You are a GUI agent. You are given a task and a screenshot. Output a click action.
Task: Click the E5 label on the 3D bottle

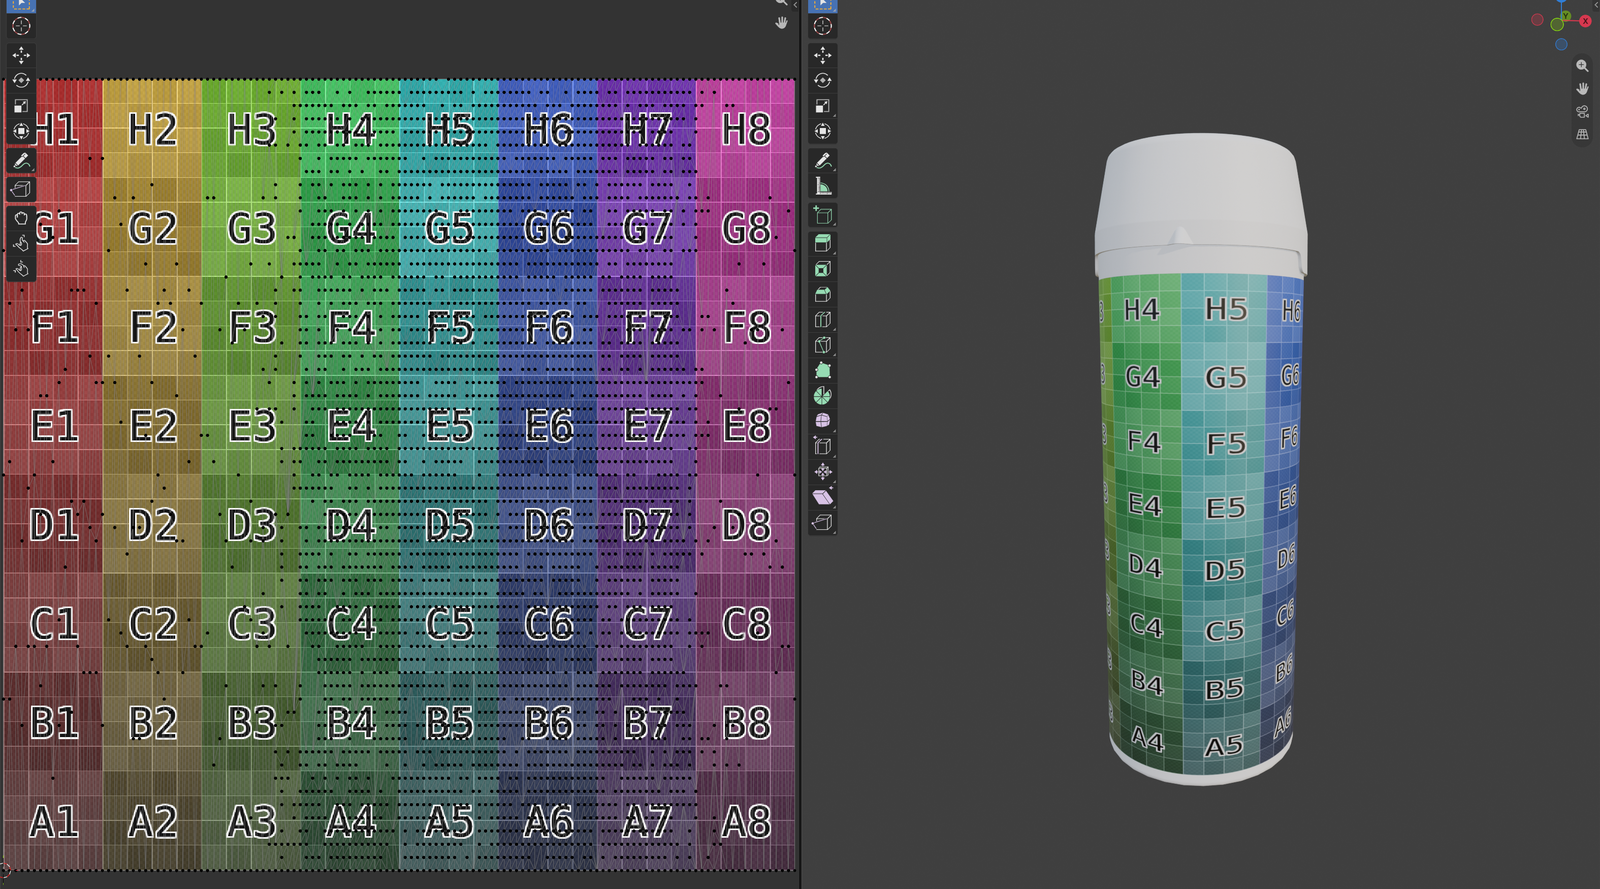point(1226,508)
